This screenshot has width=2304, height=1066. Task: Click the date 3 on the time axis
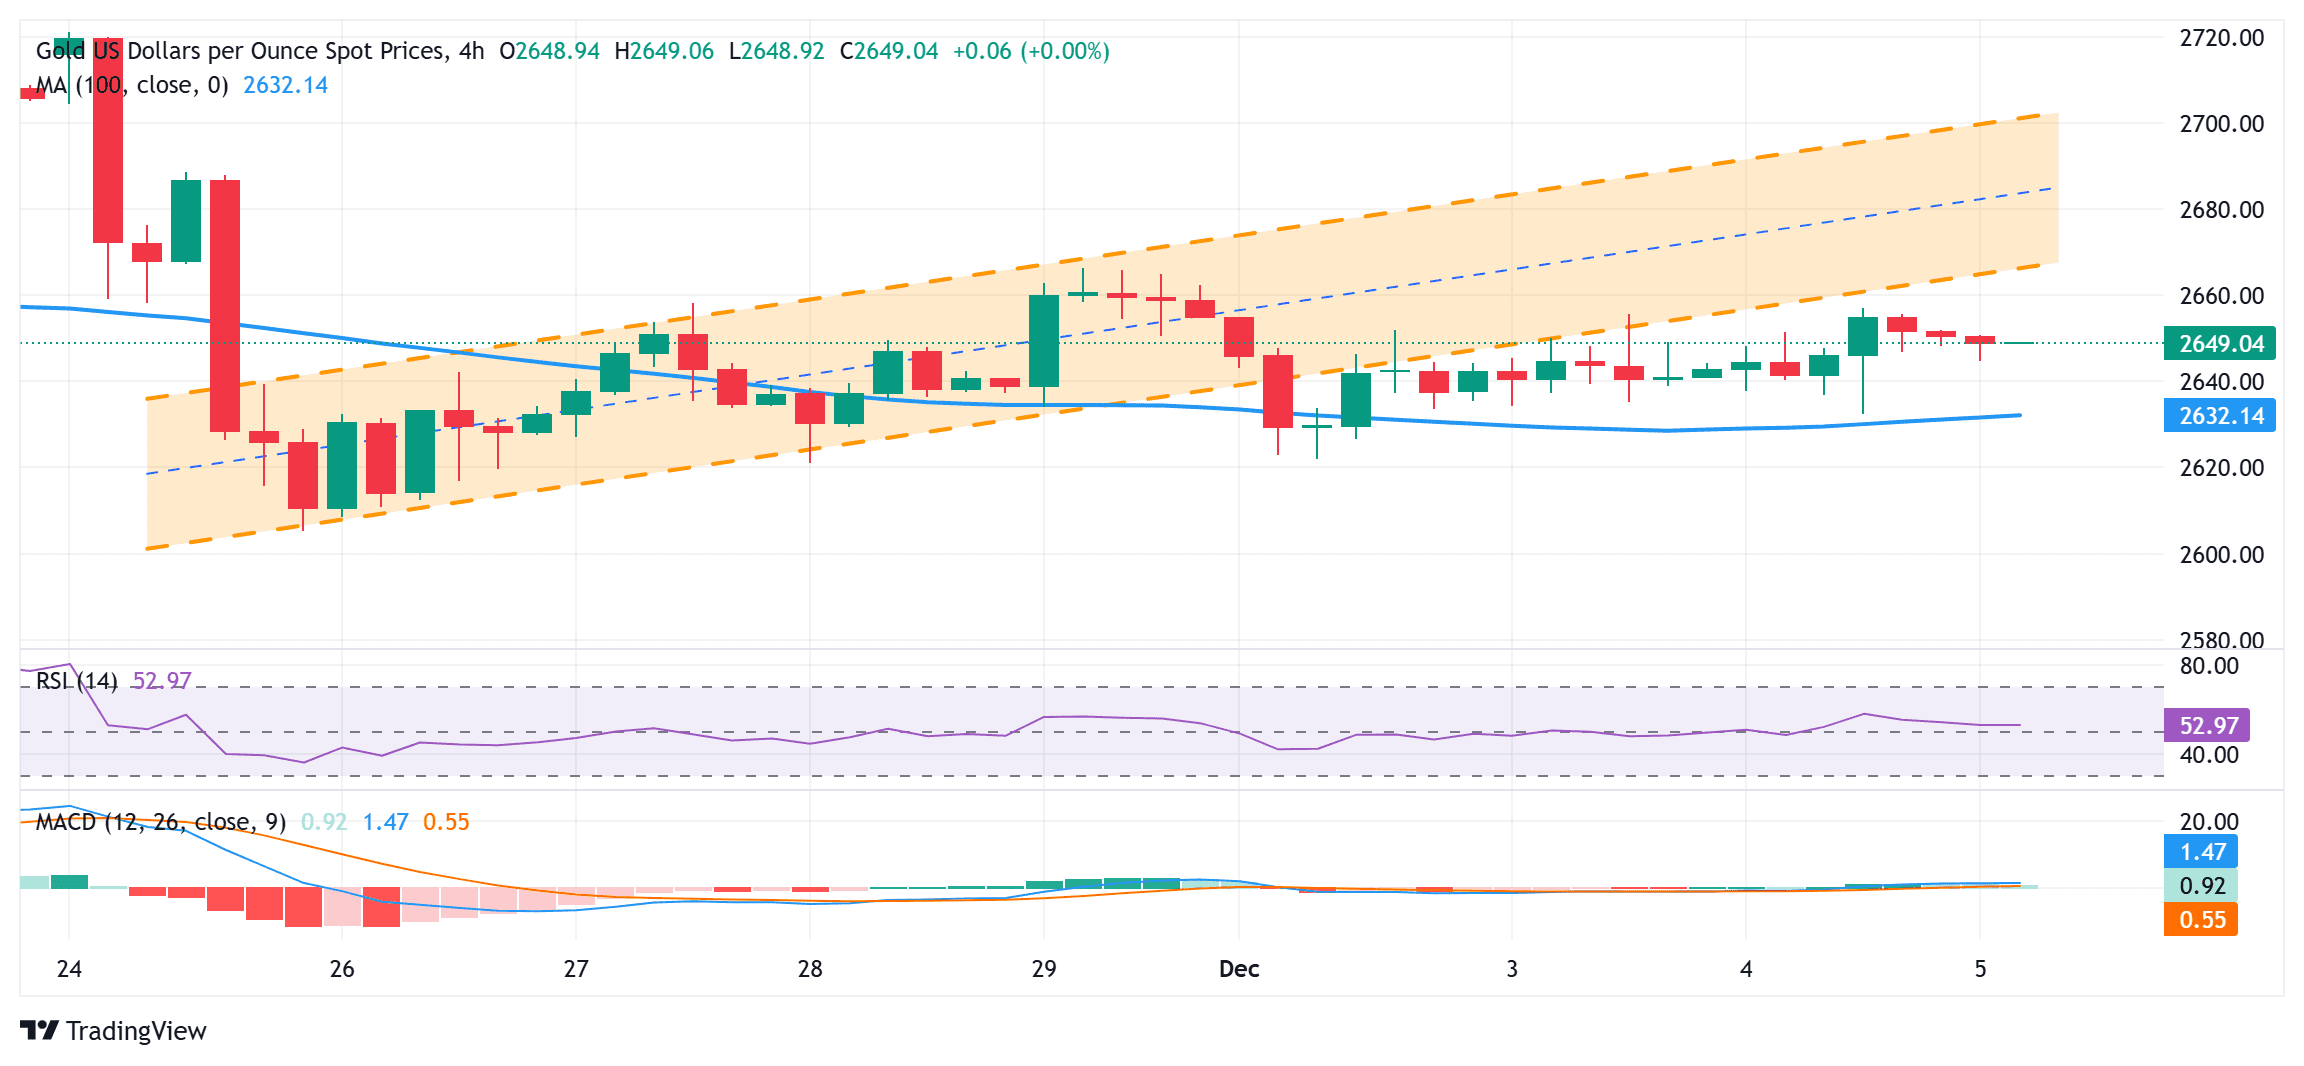(x=1512, y=969)
